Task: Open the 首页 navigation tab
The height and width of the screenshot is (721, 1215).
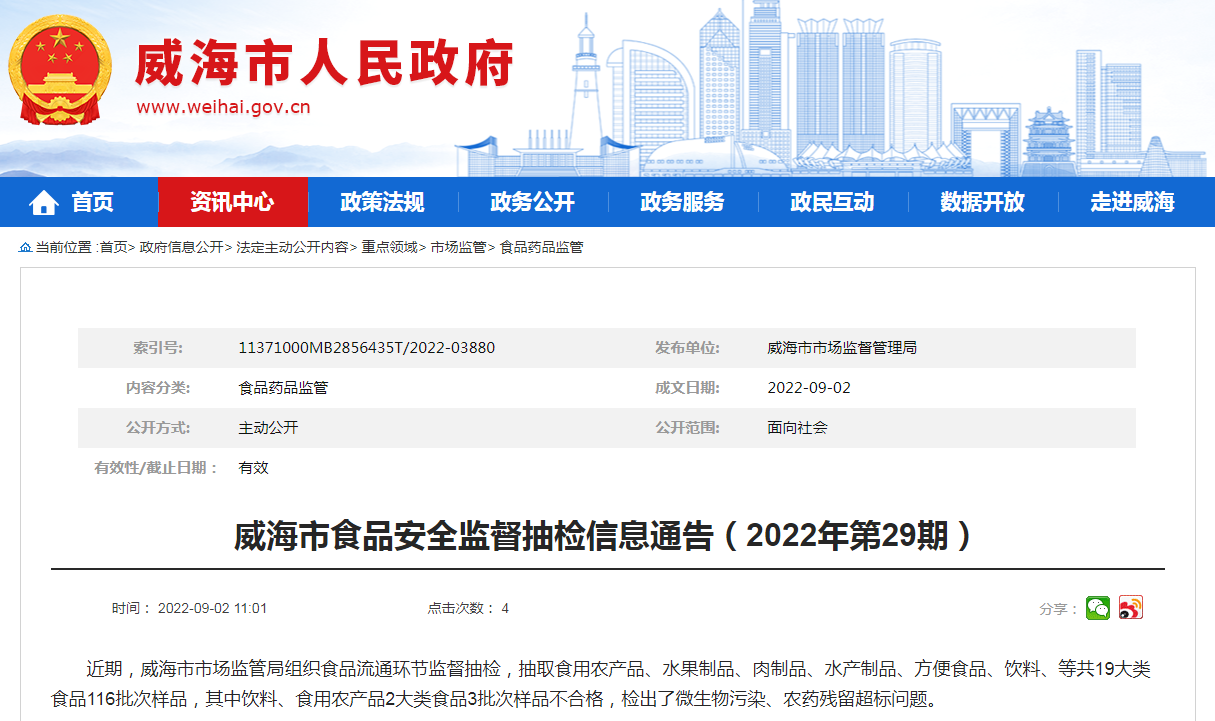Action: click(92, 202)
